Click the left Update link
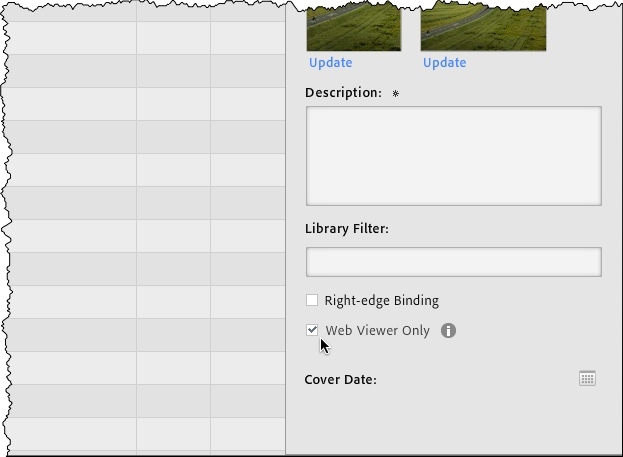The height and width of the screenshot is (457, 623). (x=331, y=63)
